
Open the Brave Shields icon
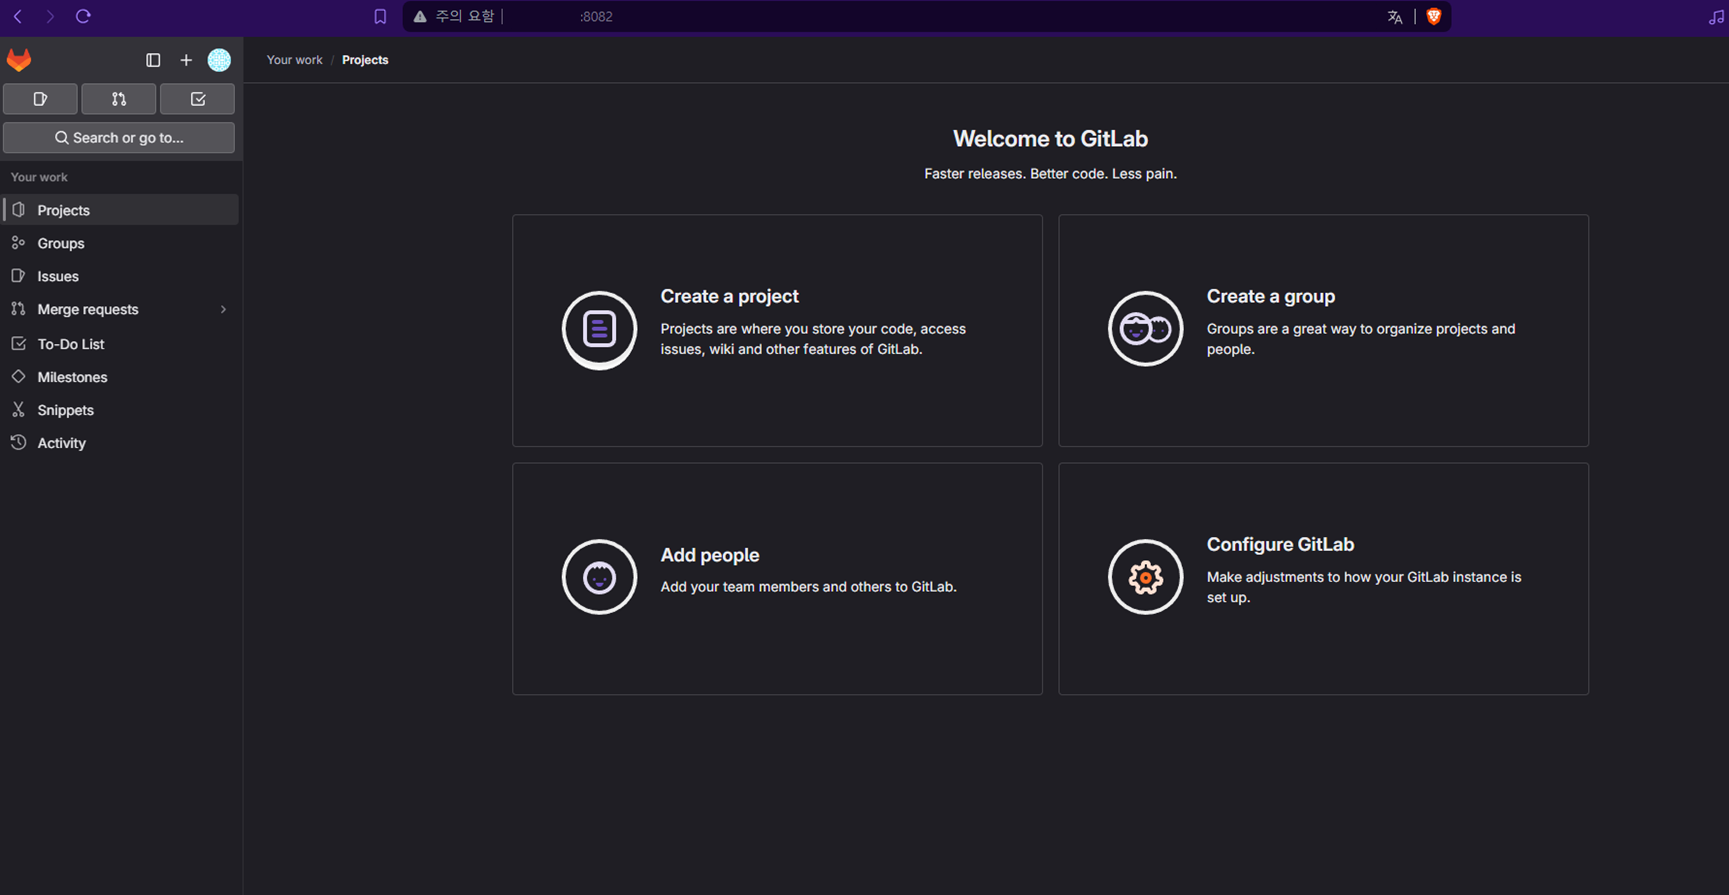pyautogui.click(x=1434, y=16)
